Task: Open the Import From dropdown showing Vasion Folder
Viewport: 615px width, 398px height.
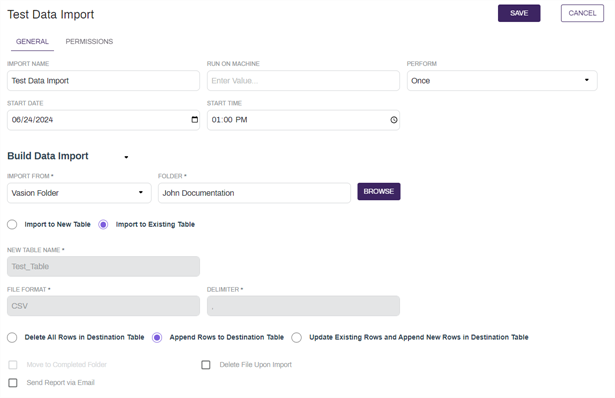Action: coord(79,193)
